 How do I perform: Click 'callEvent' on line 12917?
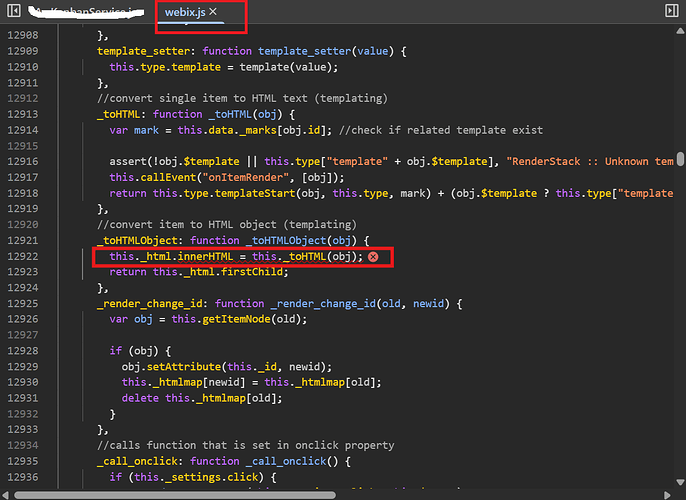pos(168,177)
